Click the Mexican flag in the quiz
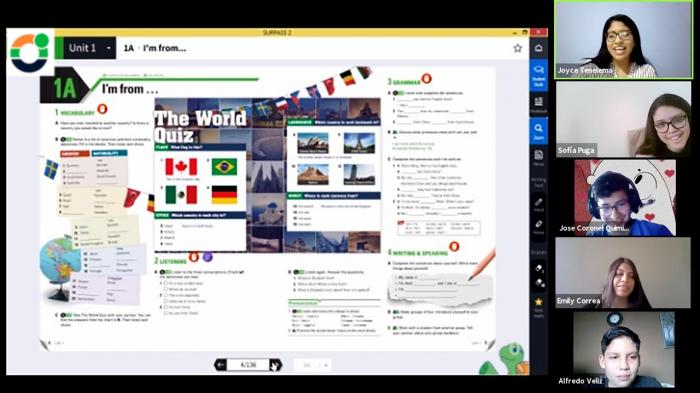Image resolution: width=700 pixels, height=393 pixels. pyautogui.click(x=181, y=195)
